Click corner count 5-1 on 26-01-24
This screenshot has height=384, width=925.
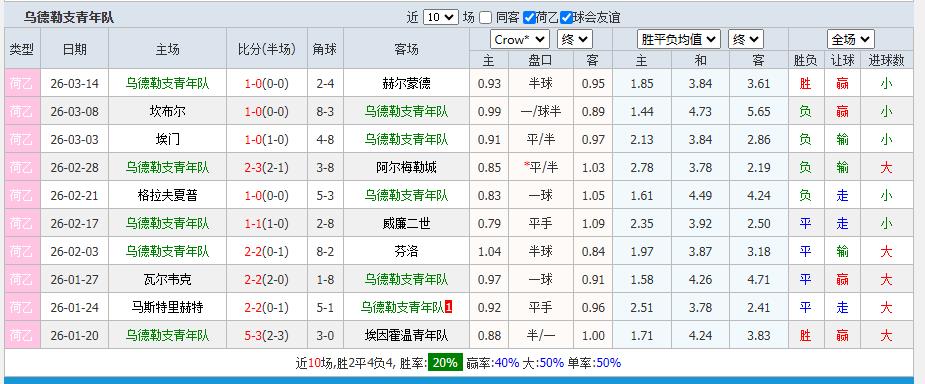click(325, 307)
